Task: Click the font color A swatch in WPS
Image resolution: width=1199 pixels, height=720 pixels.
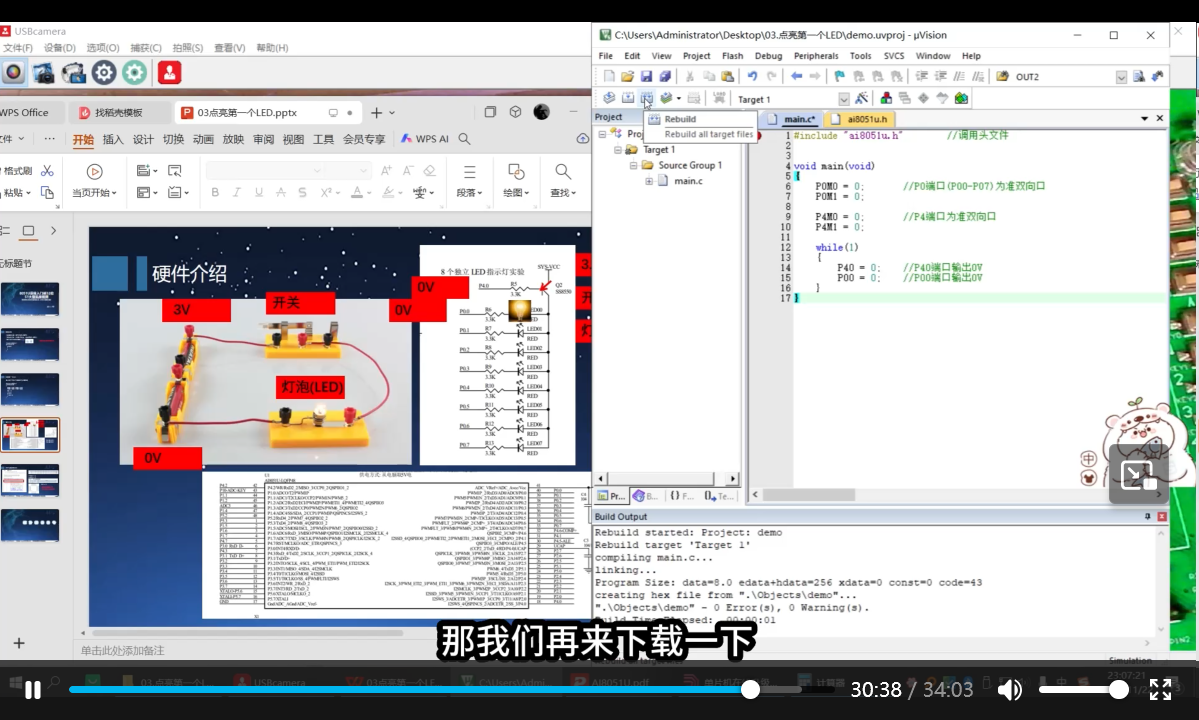Action: tap(356, 193)
